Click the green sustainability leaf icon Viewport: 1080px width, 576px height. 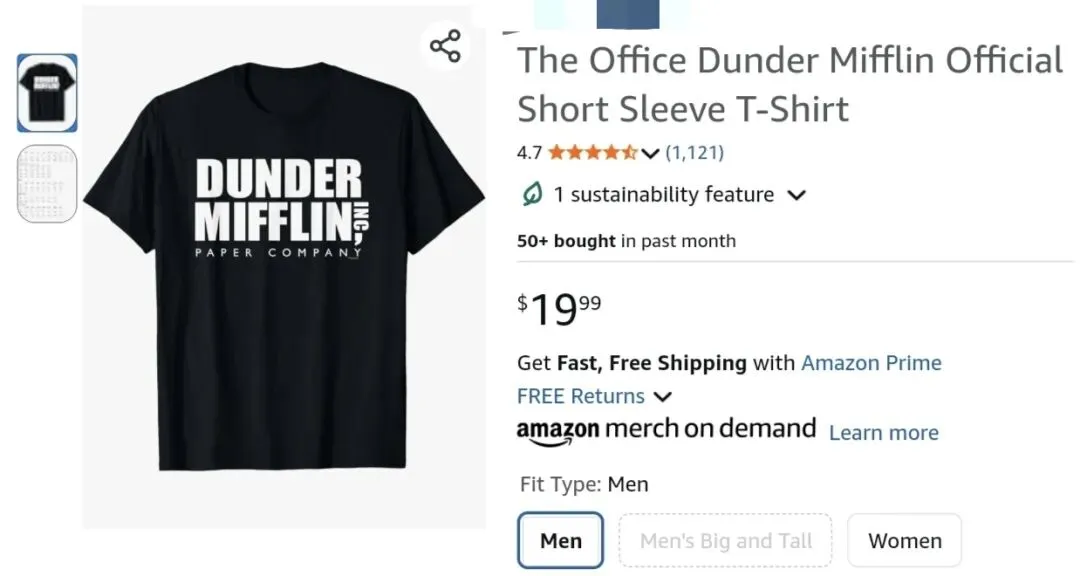(532, 194)
